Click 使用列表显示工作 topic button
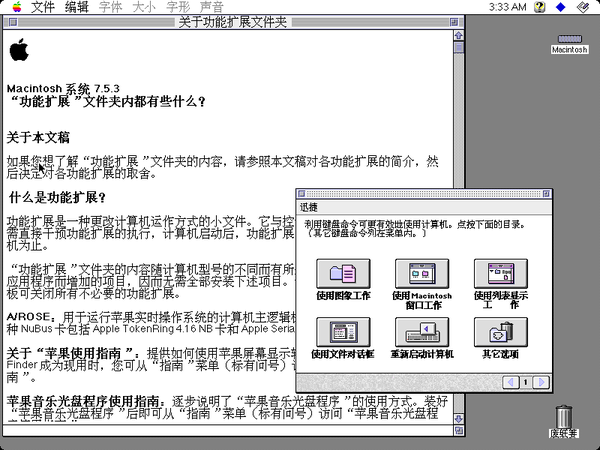Viewport: 600px width, 450px height. pyautogui.click(x=501, y=274)
